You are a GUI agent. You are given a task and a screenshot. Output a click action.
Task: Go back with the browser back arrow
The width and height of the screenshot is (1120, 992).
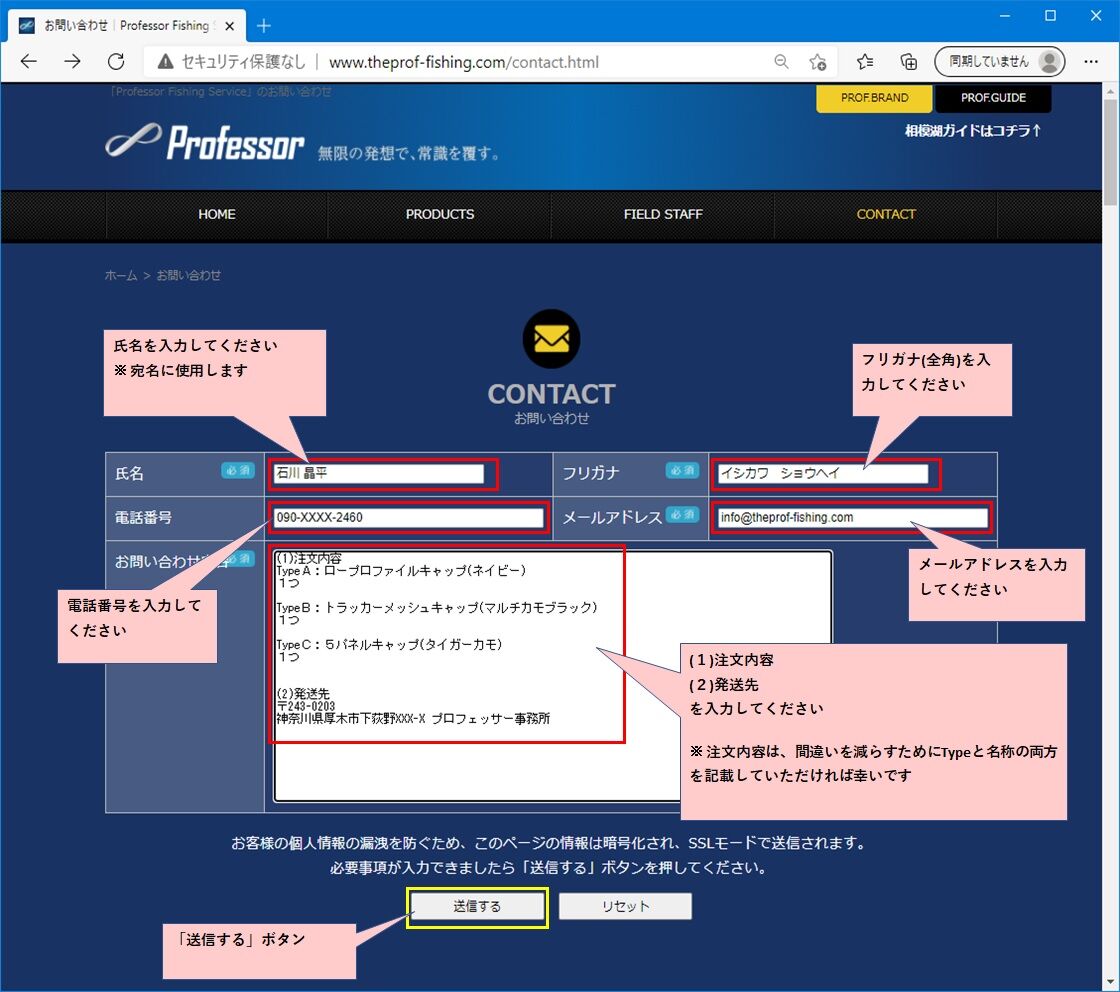pyautogui.click(x=29, y=61)
